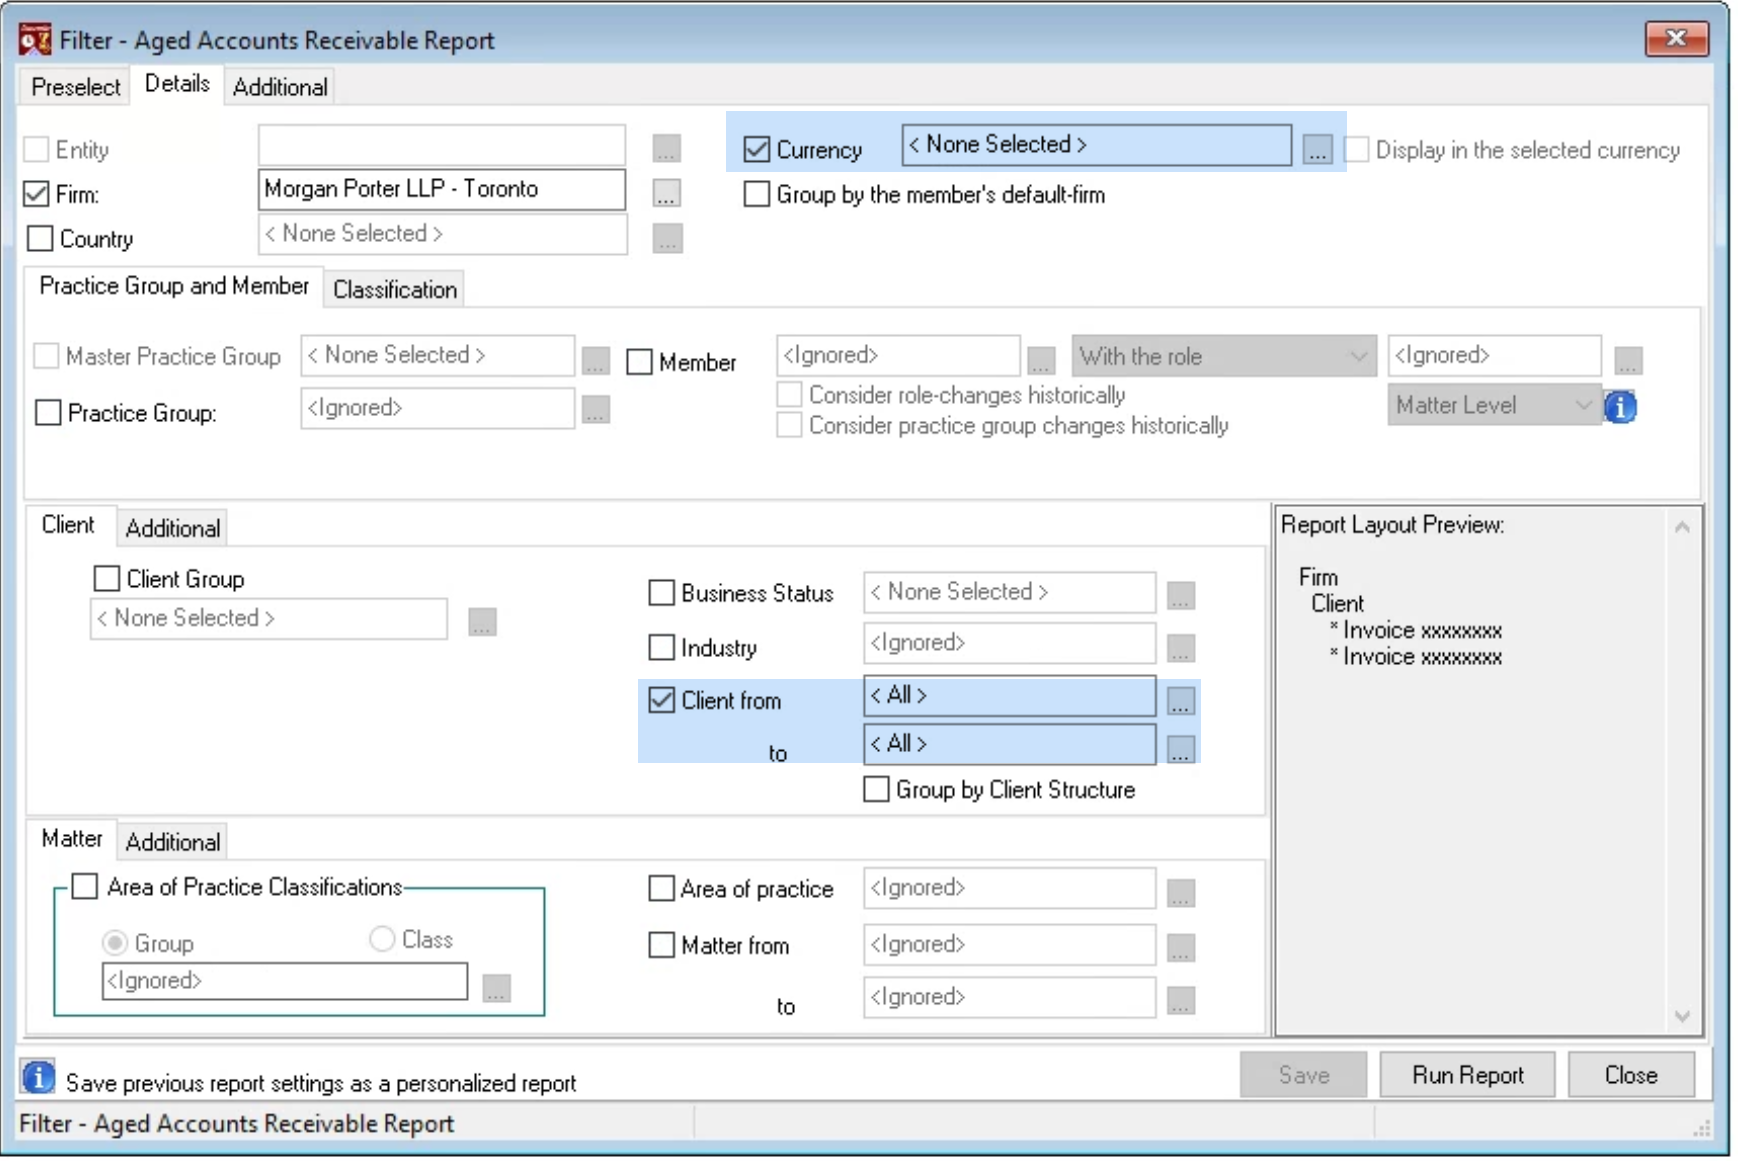Viewport: 1738px width, 1161px height.
Task: Click the info icon beside Save previous report settings
Action: click(x=38, y=1078)
